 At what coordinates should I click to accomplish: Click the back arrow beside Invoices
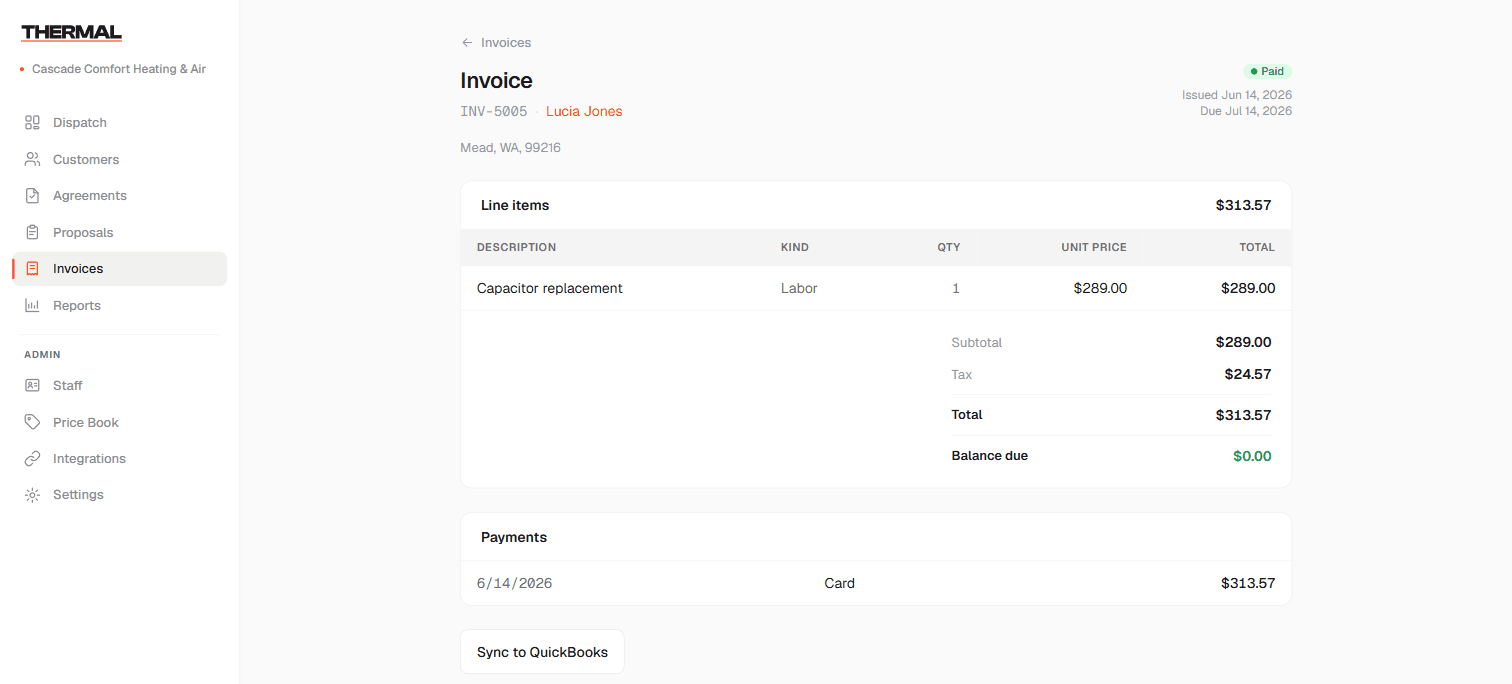point(467,43)
